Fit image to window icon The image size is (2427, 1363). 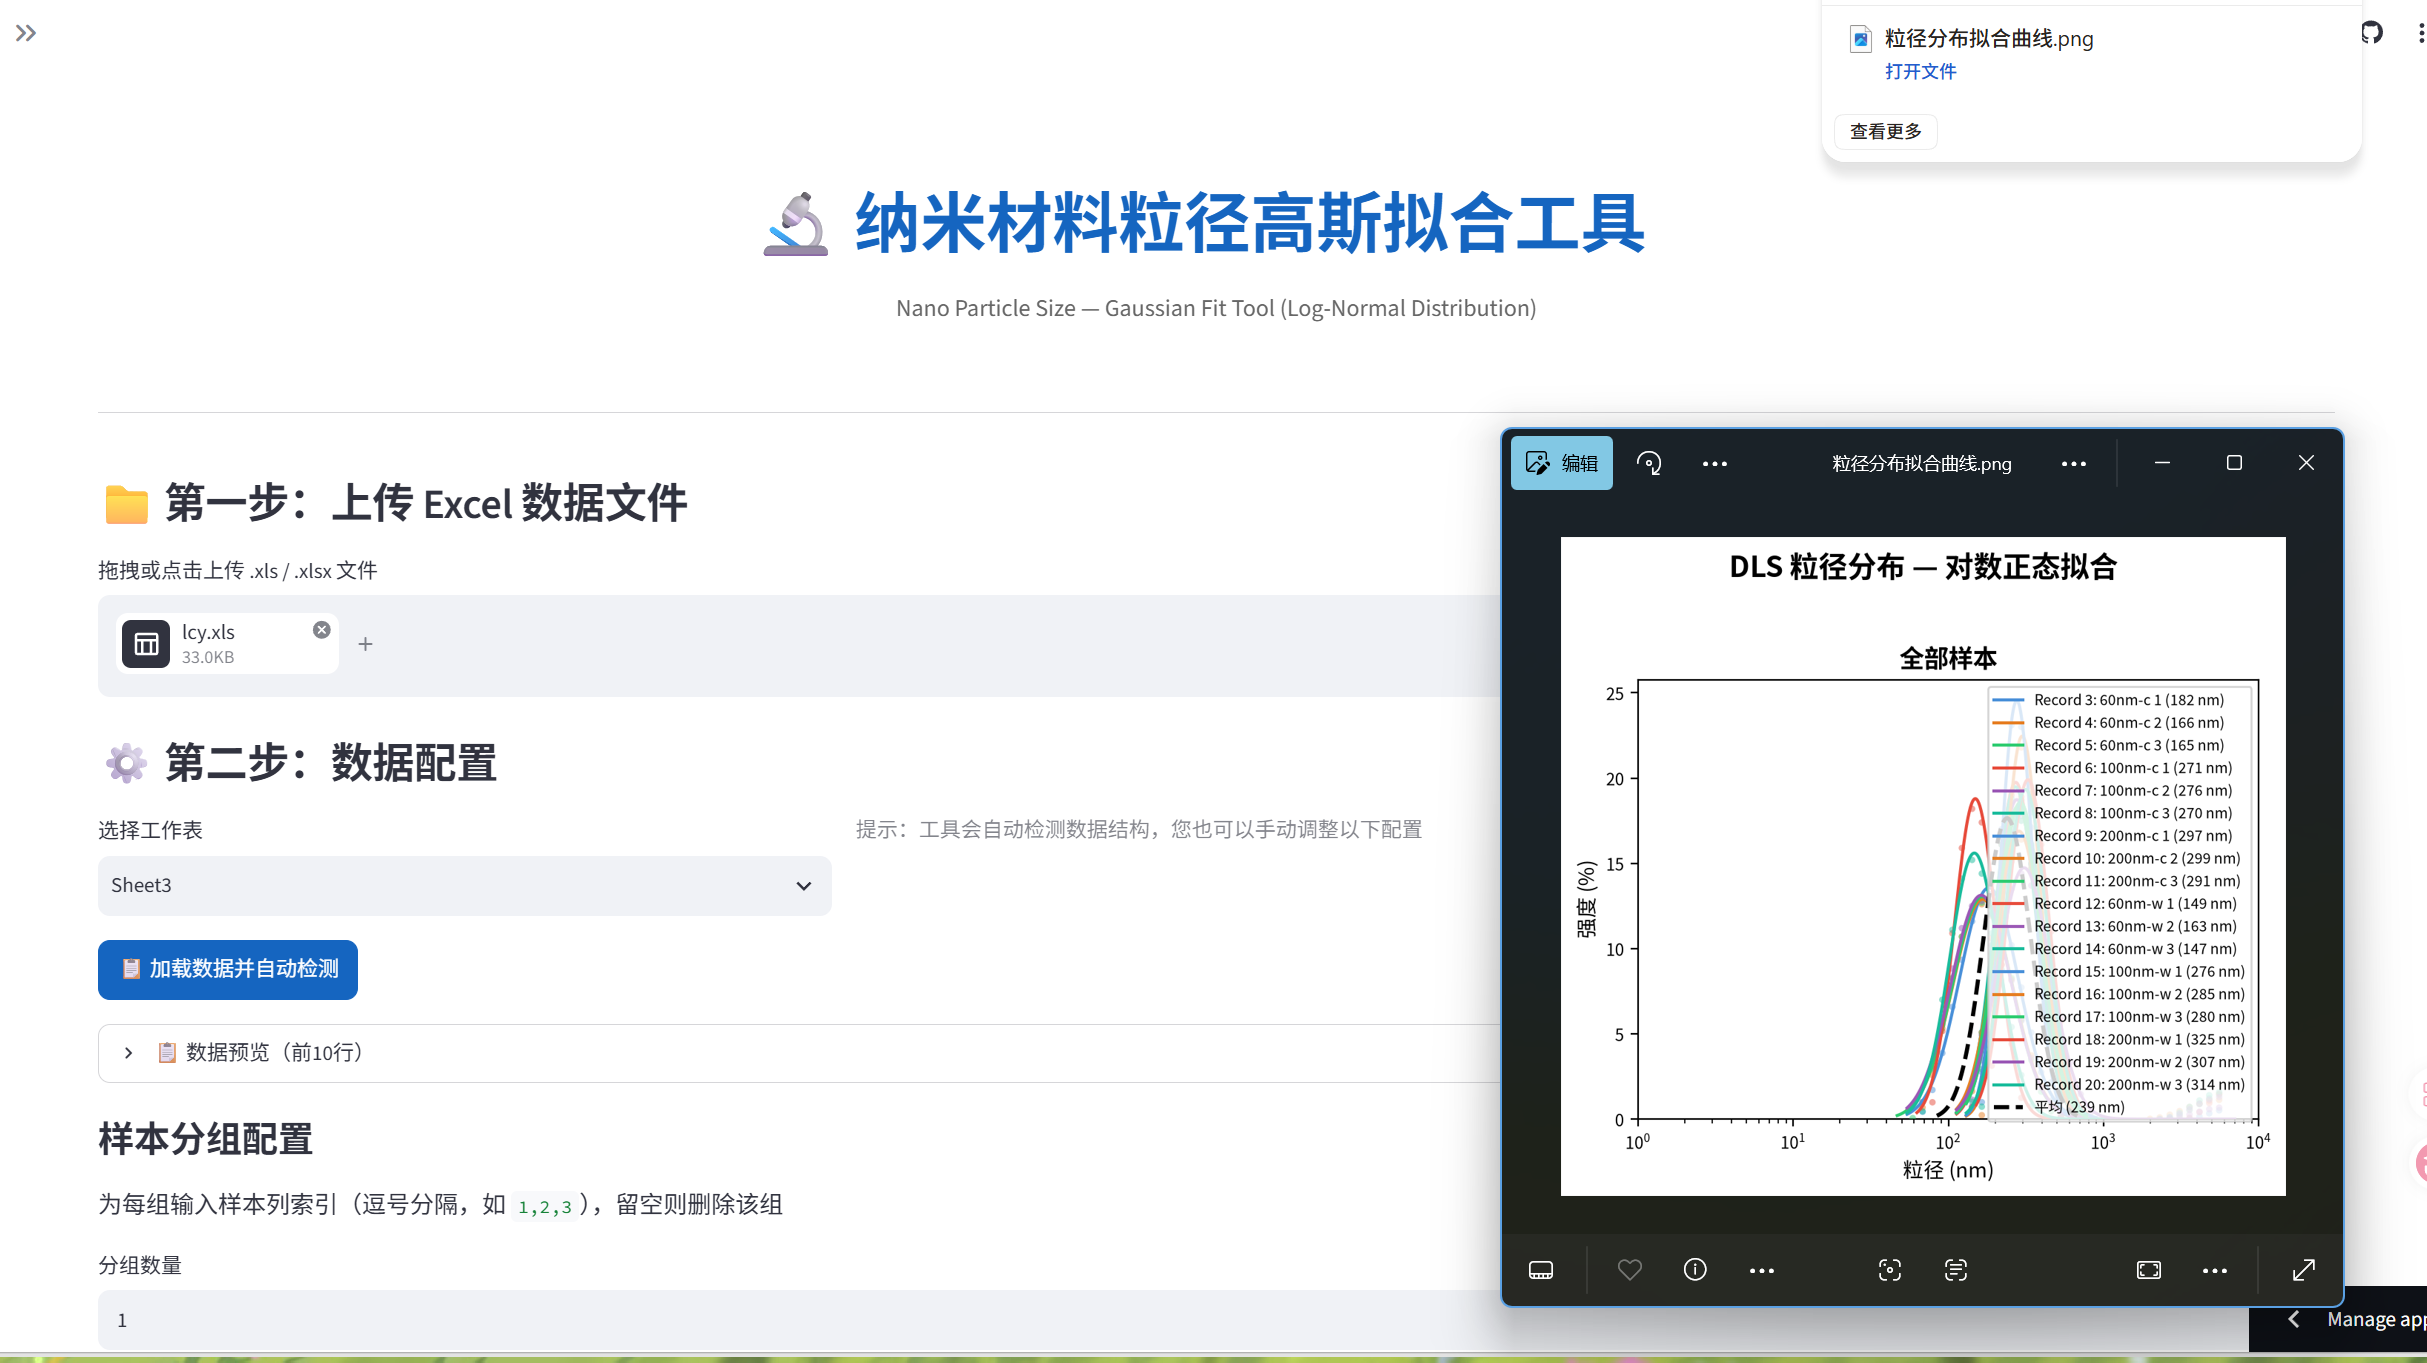point(2148,1270)
